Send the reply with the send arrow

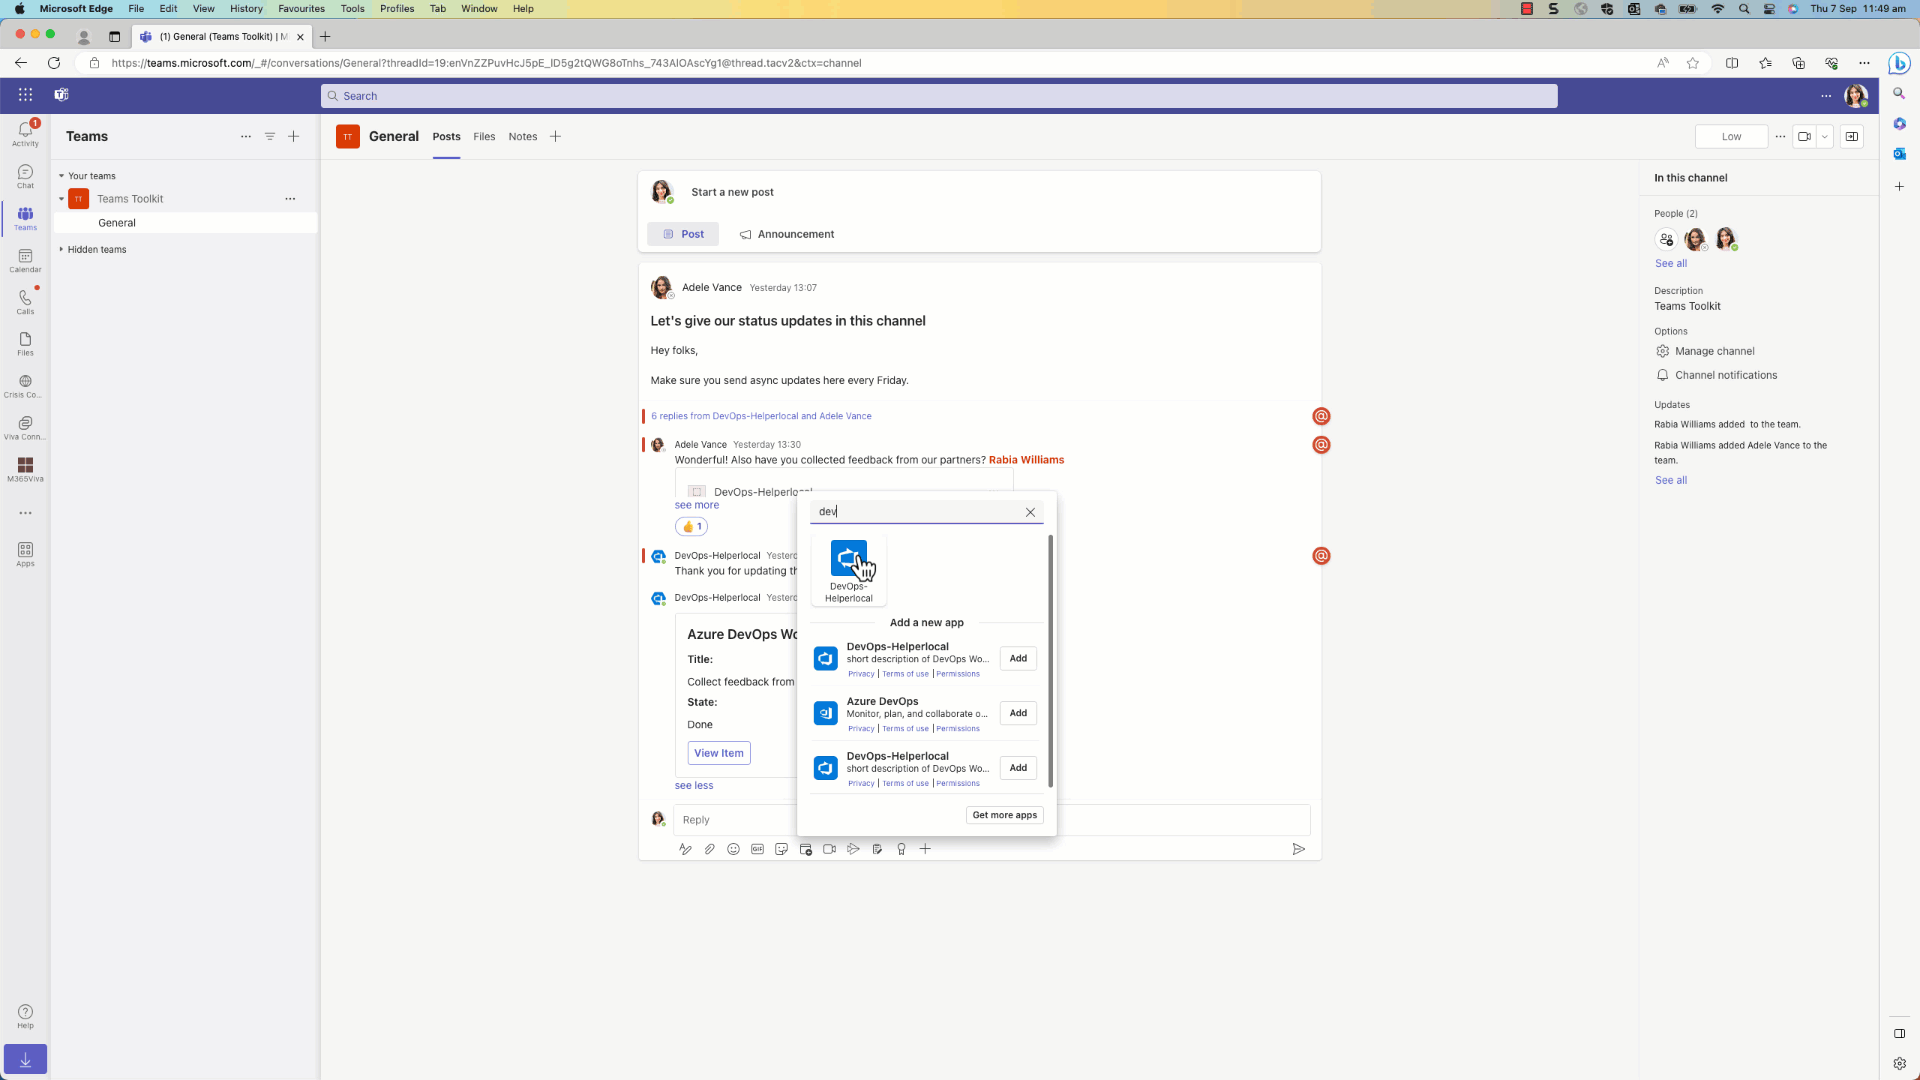(1298, 849)
